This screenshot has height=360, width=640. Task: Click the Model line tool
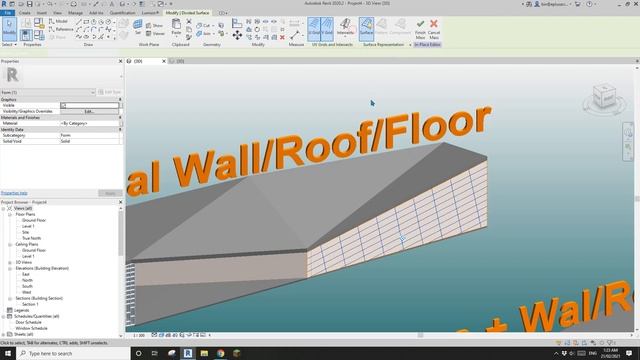click(58, 21)
